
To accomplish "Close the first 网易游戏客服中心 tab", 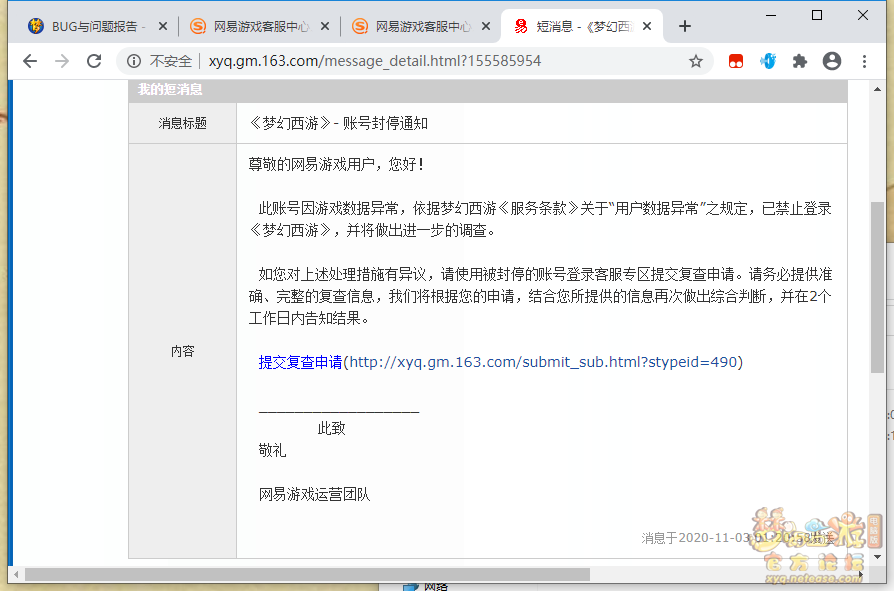I will [x=324, y=26].
